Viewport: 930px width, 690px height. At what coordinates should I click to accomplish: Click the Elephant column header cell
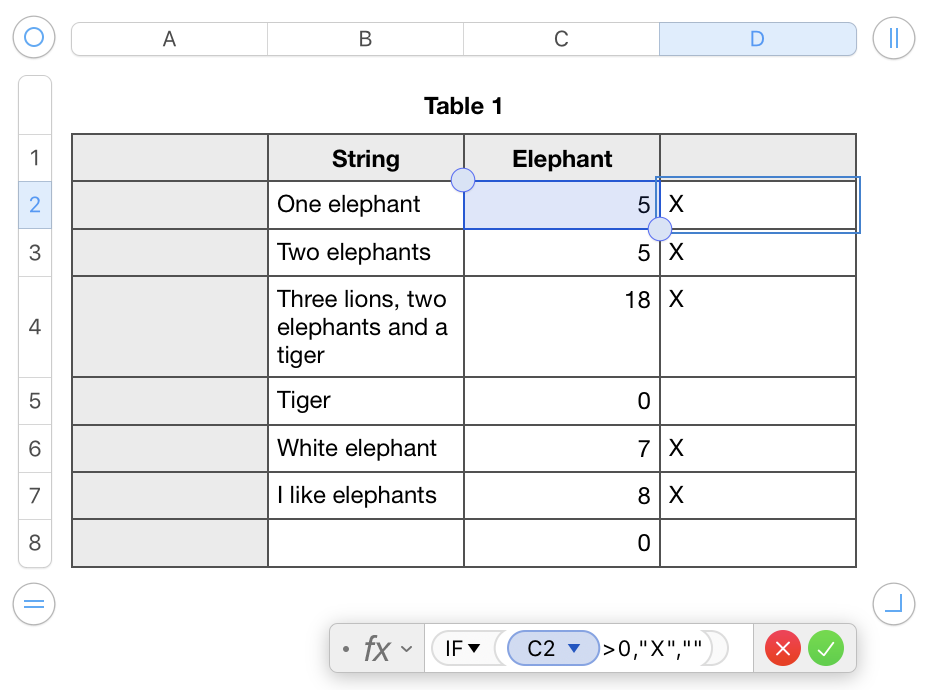pos(562,158)
